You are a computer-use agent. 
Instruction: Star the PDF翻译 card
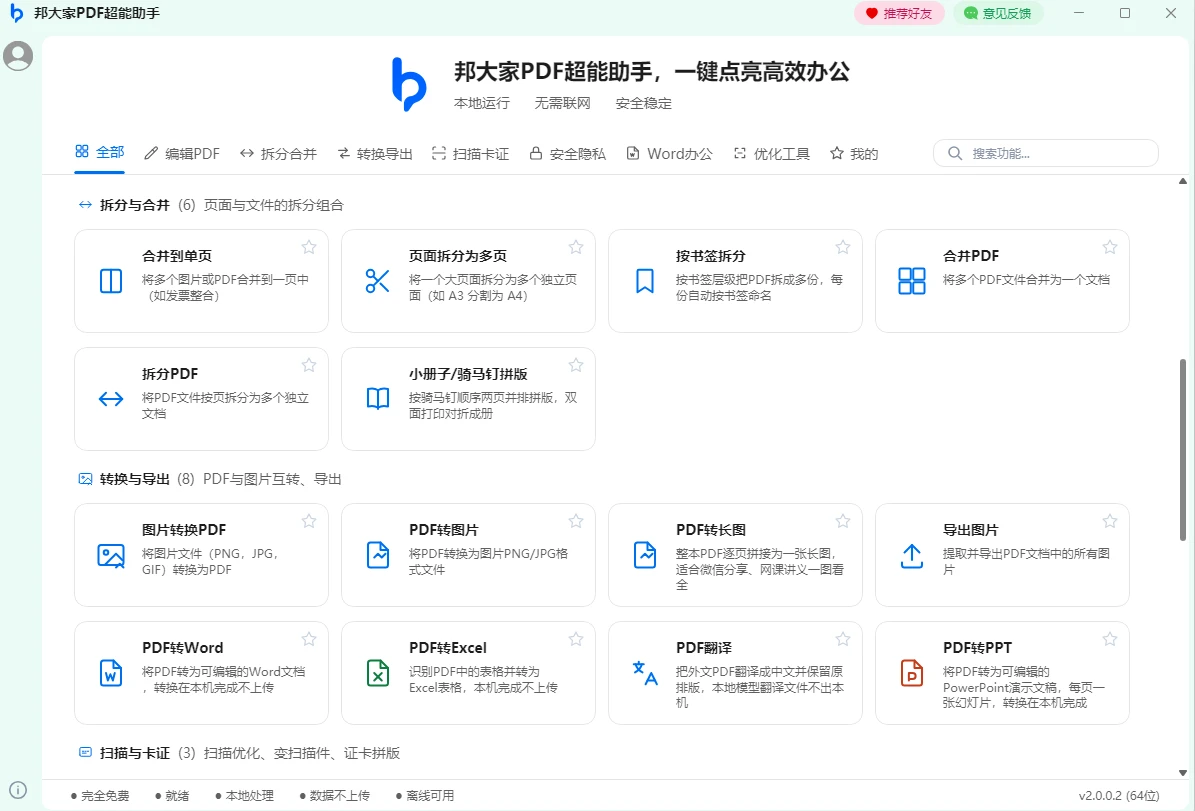[x=843, y=639]
